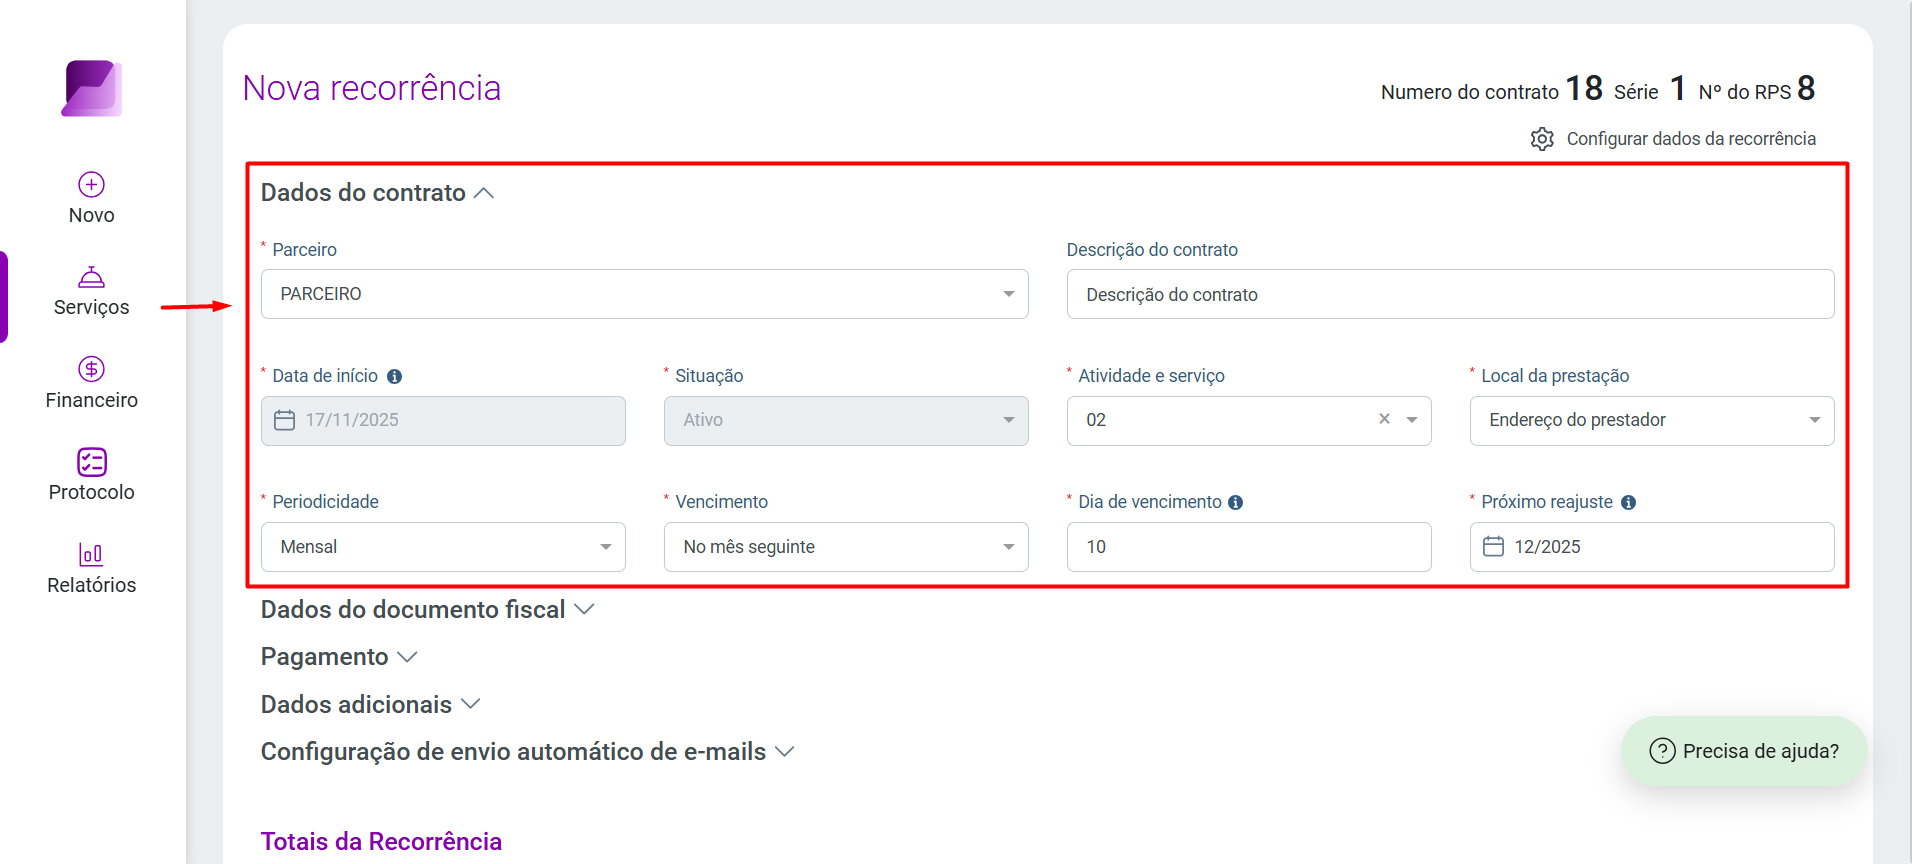Click the Nova recorrência title
The width and height of the screenshot is (1912, 864).
click(371, 88)
